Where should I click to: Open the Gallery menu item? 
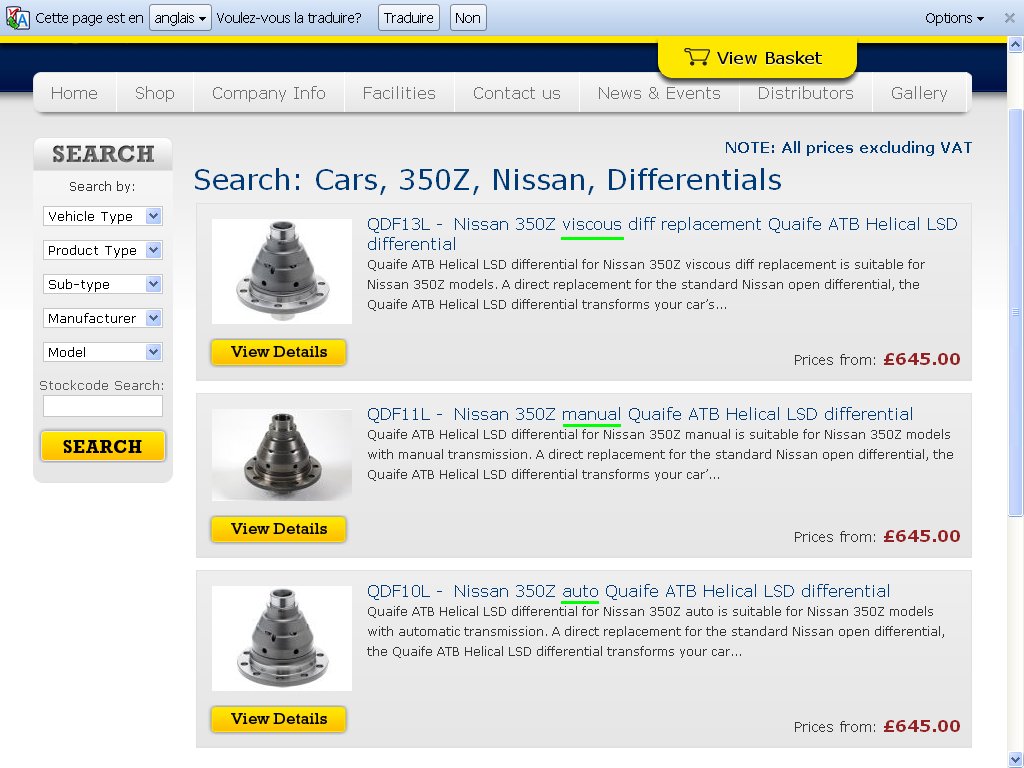tap(919, 93)
